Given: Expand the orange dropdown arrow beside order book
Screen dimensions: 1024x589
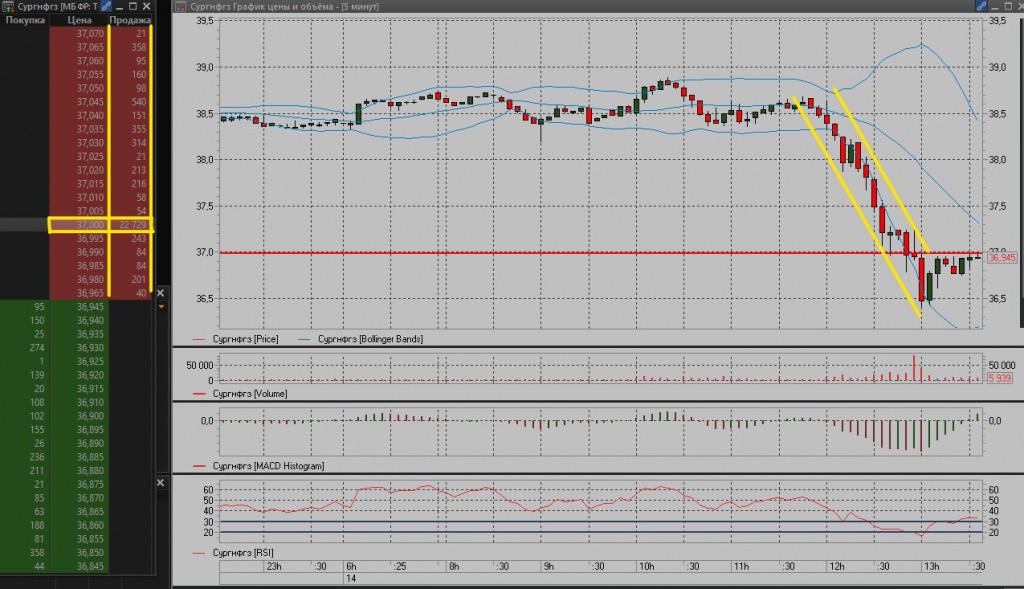Looking at the screenshot, I should (162, 307).
